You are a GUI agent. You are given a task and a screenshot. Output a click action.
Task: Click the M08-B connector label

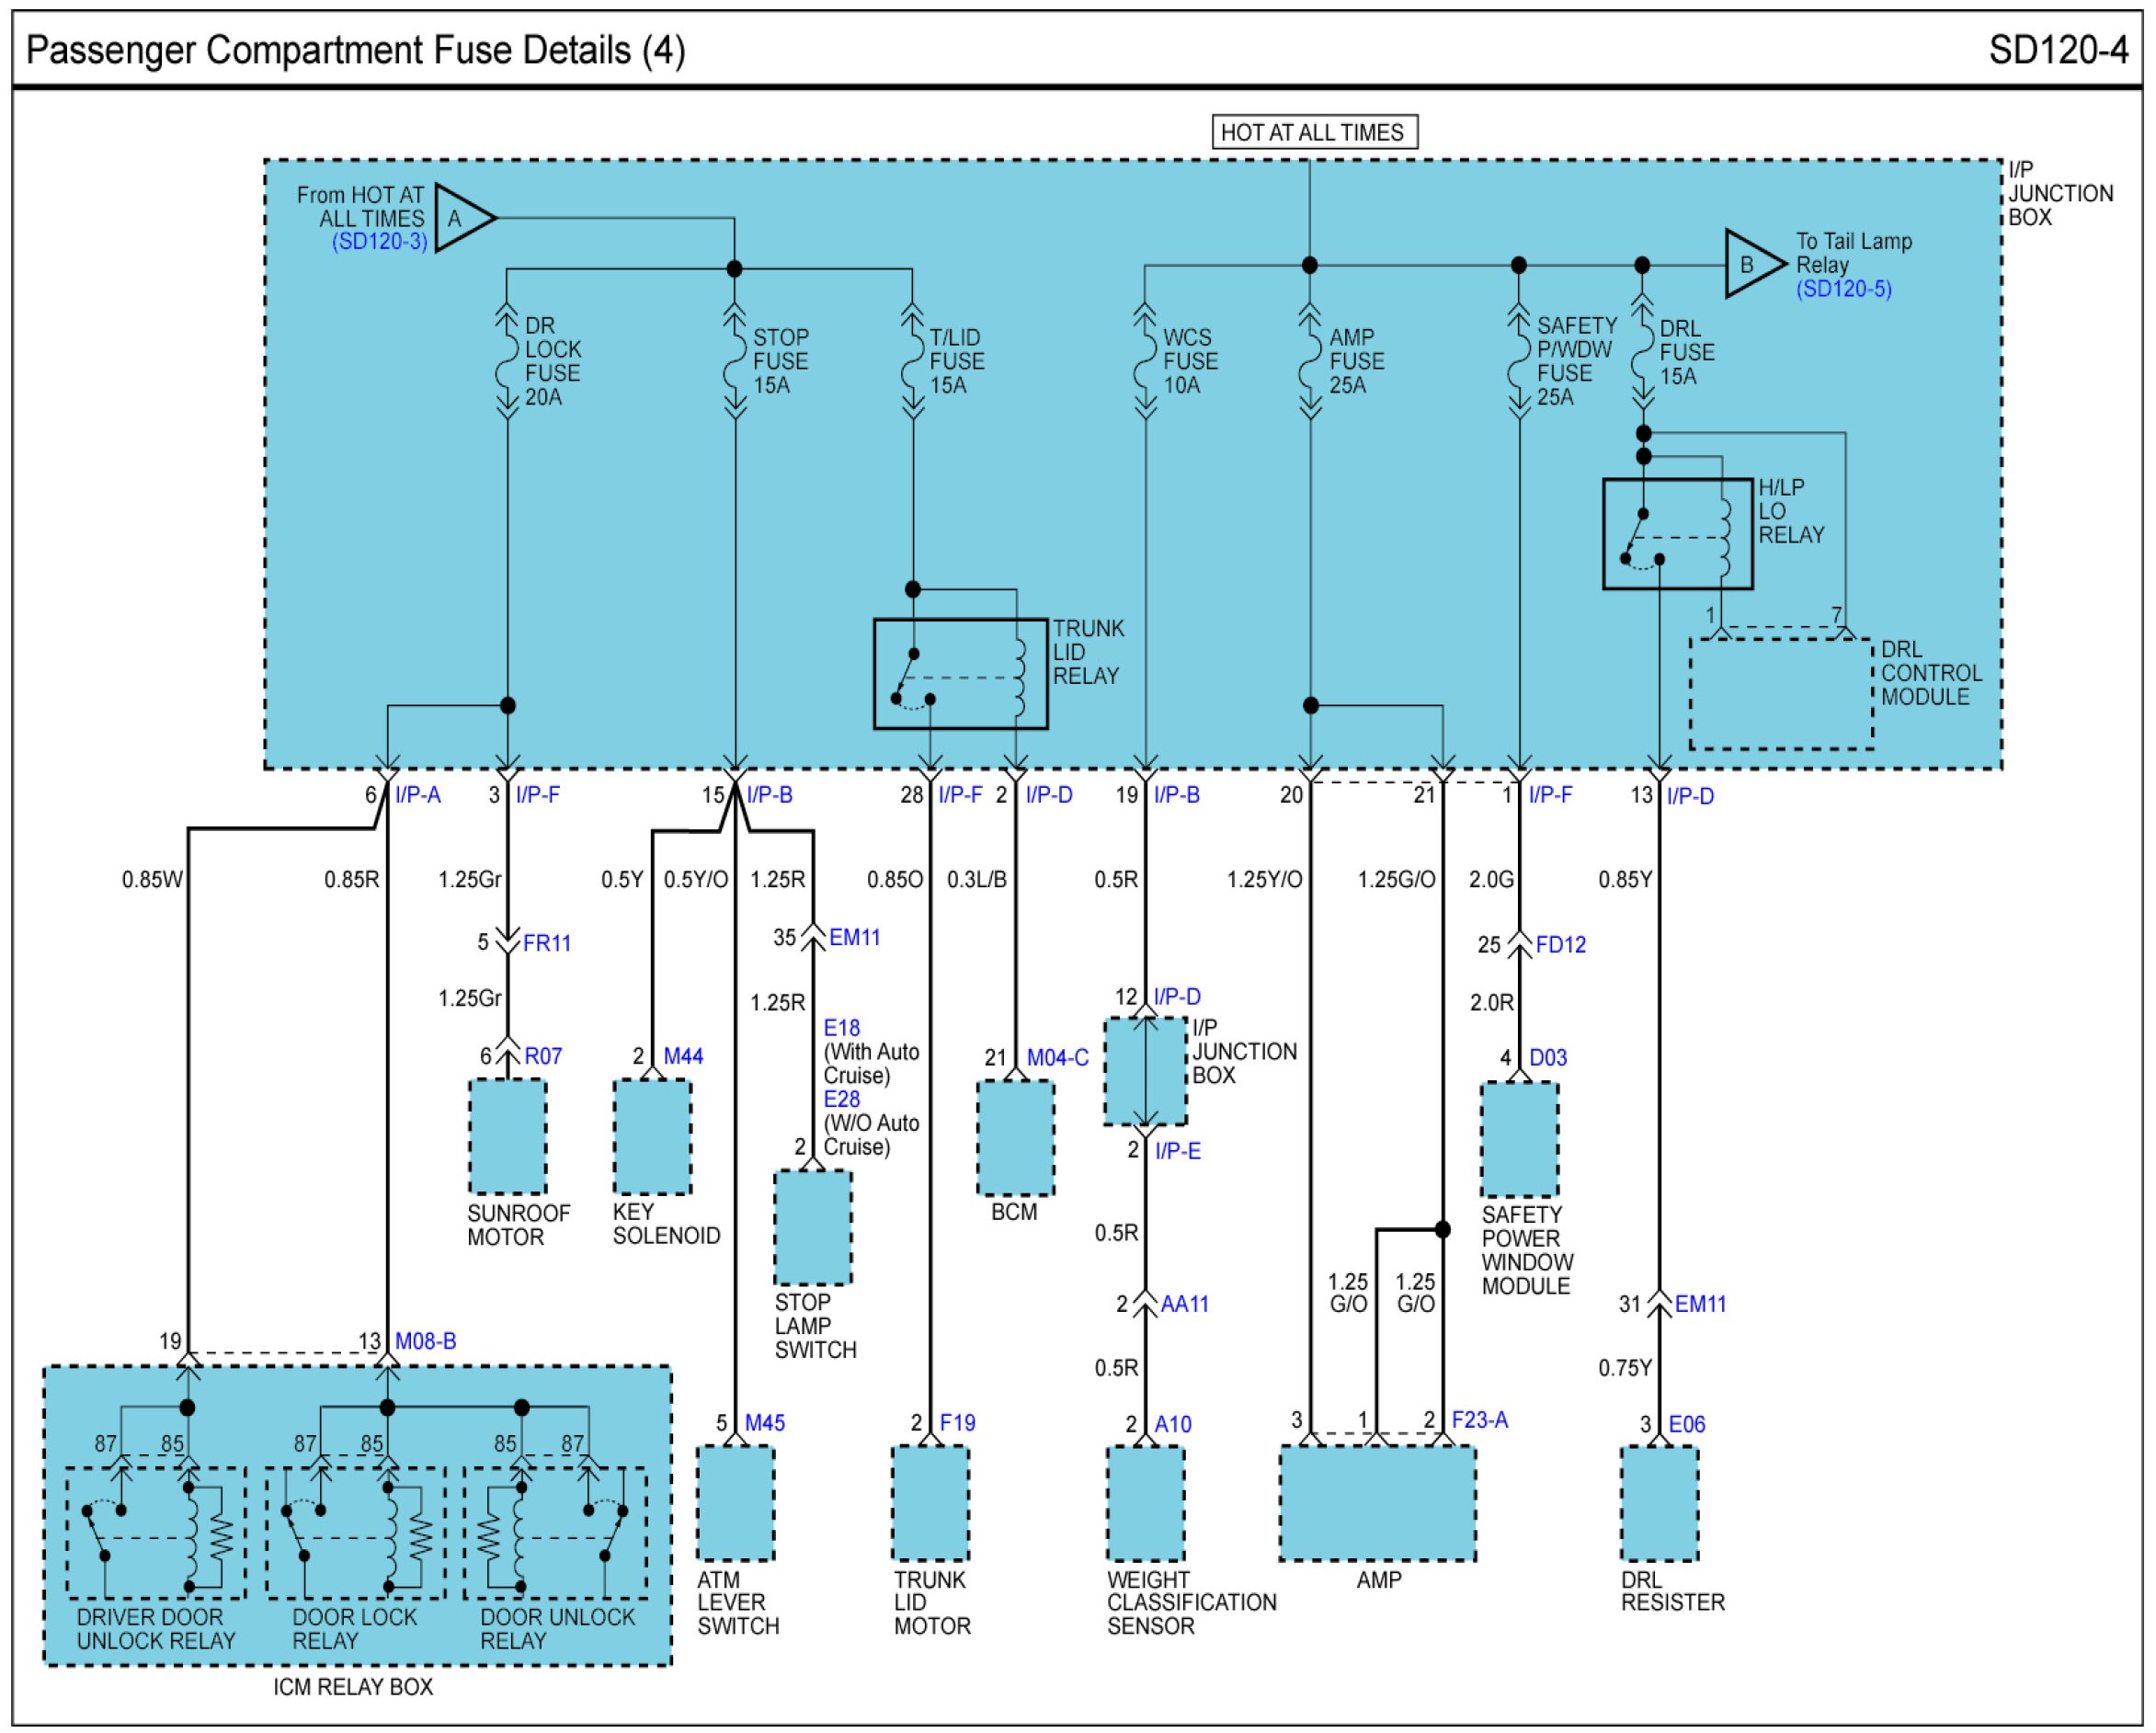(x=425, y=1341)
